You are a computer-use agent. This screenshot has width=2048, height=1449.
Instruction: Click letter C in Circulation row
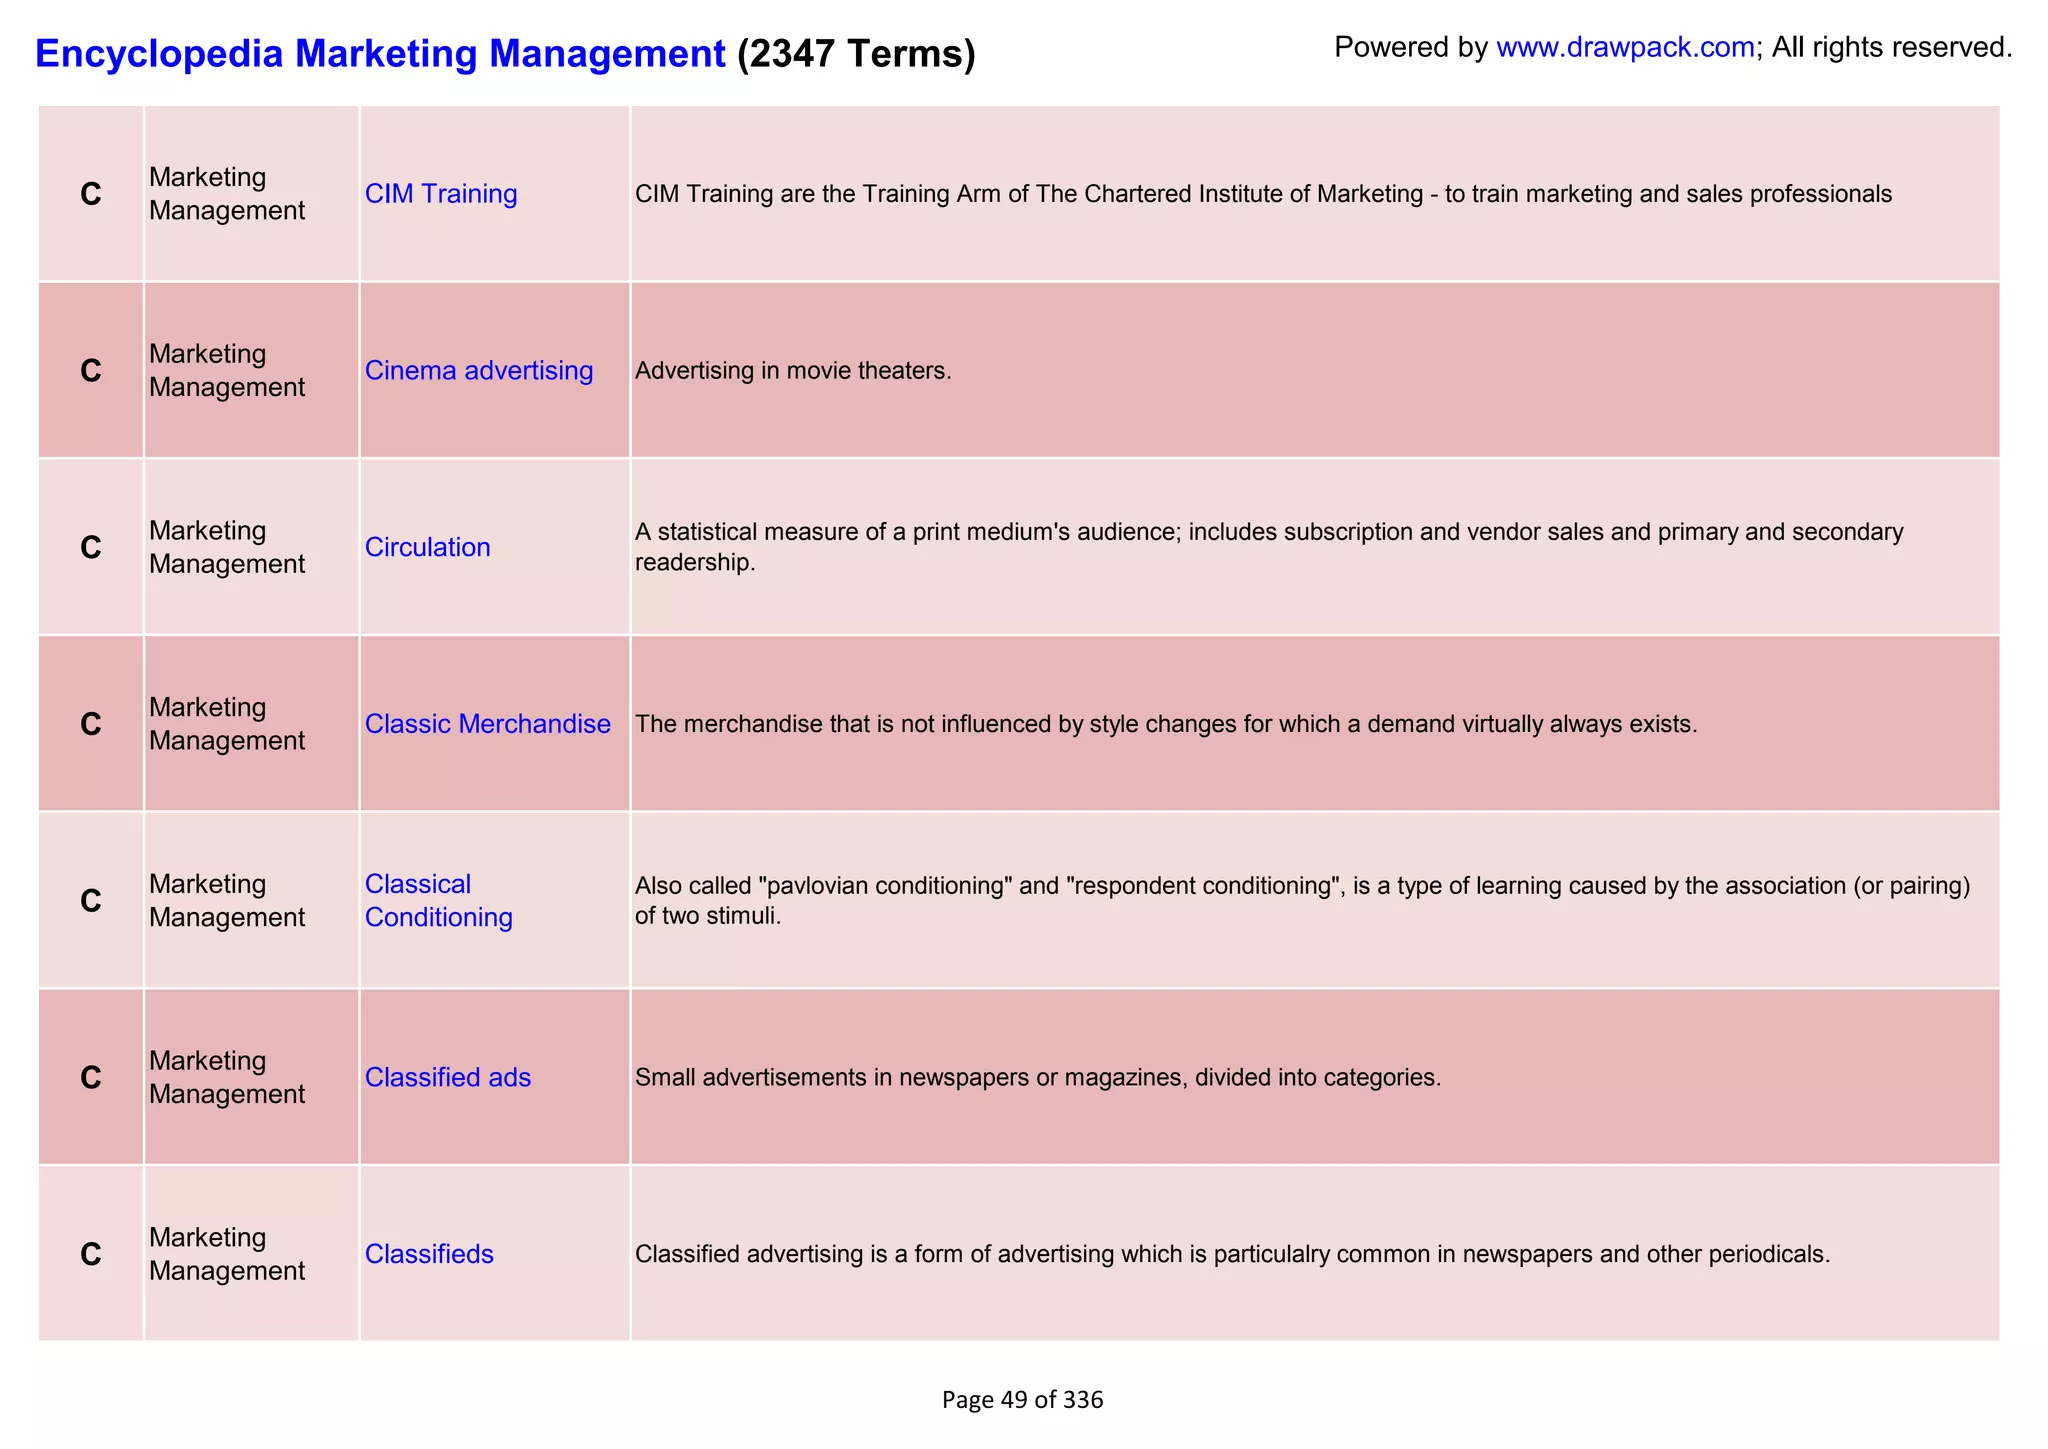click(x=91, y=548)
